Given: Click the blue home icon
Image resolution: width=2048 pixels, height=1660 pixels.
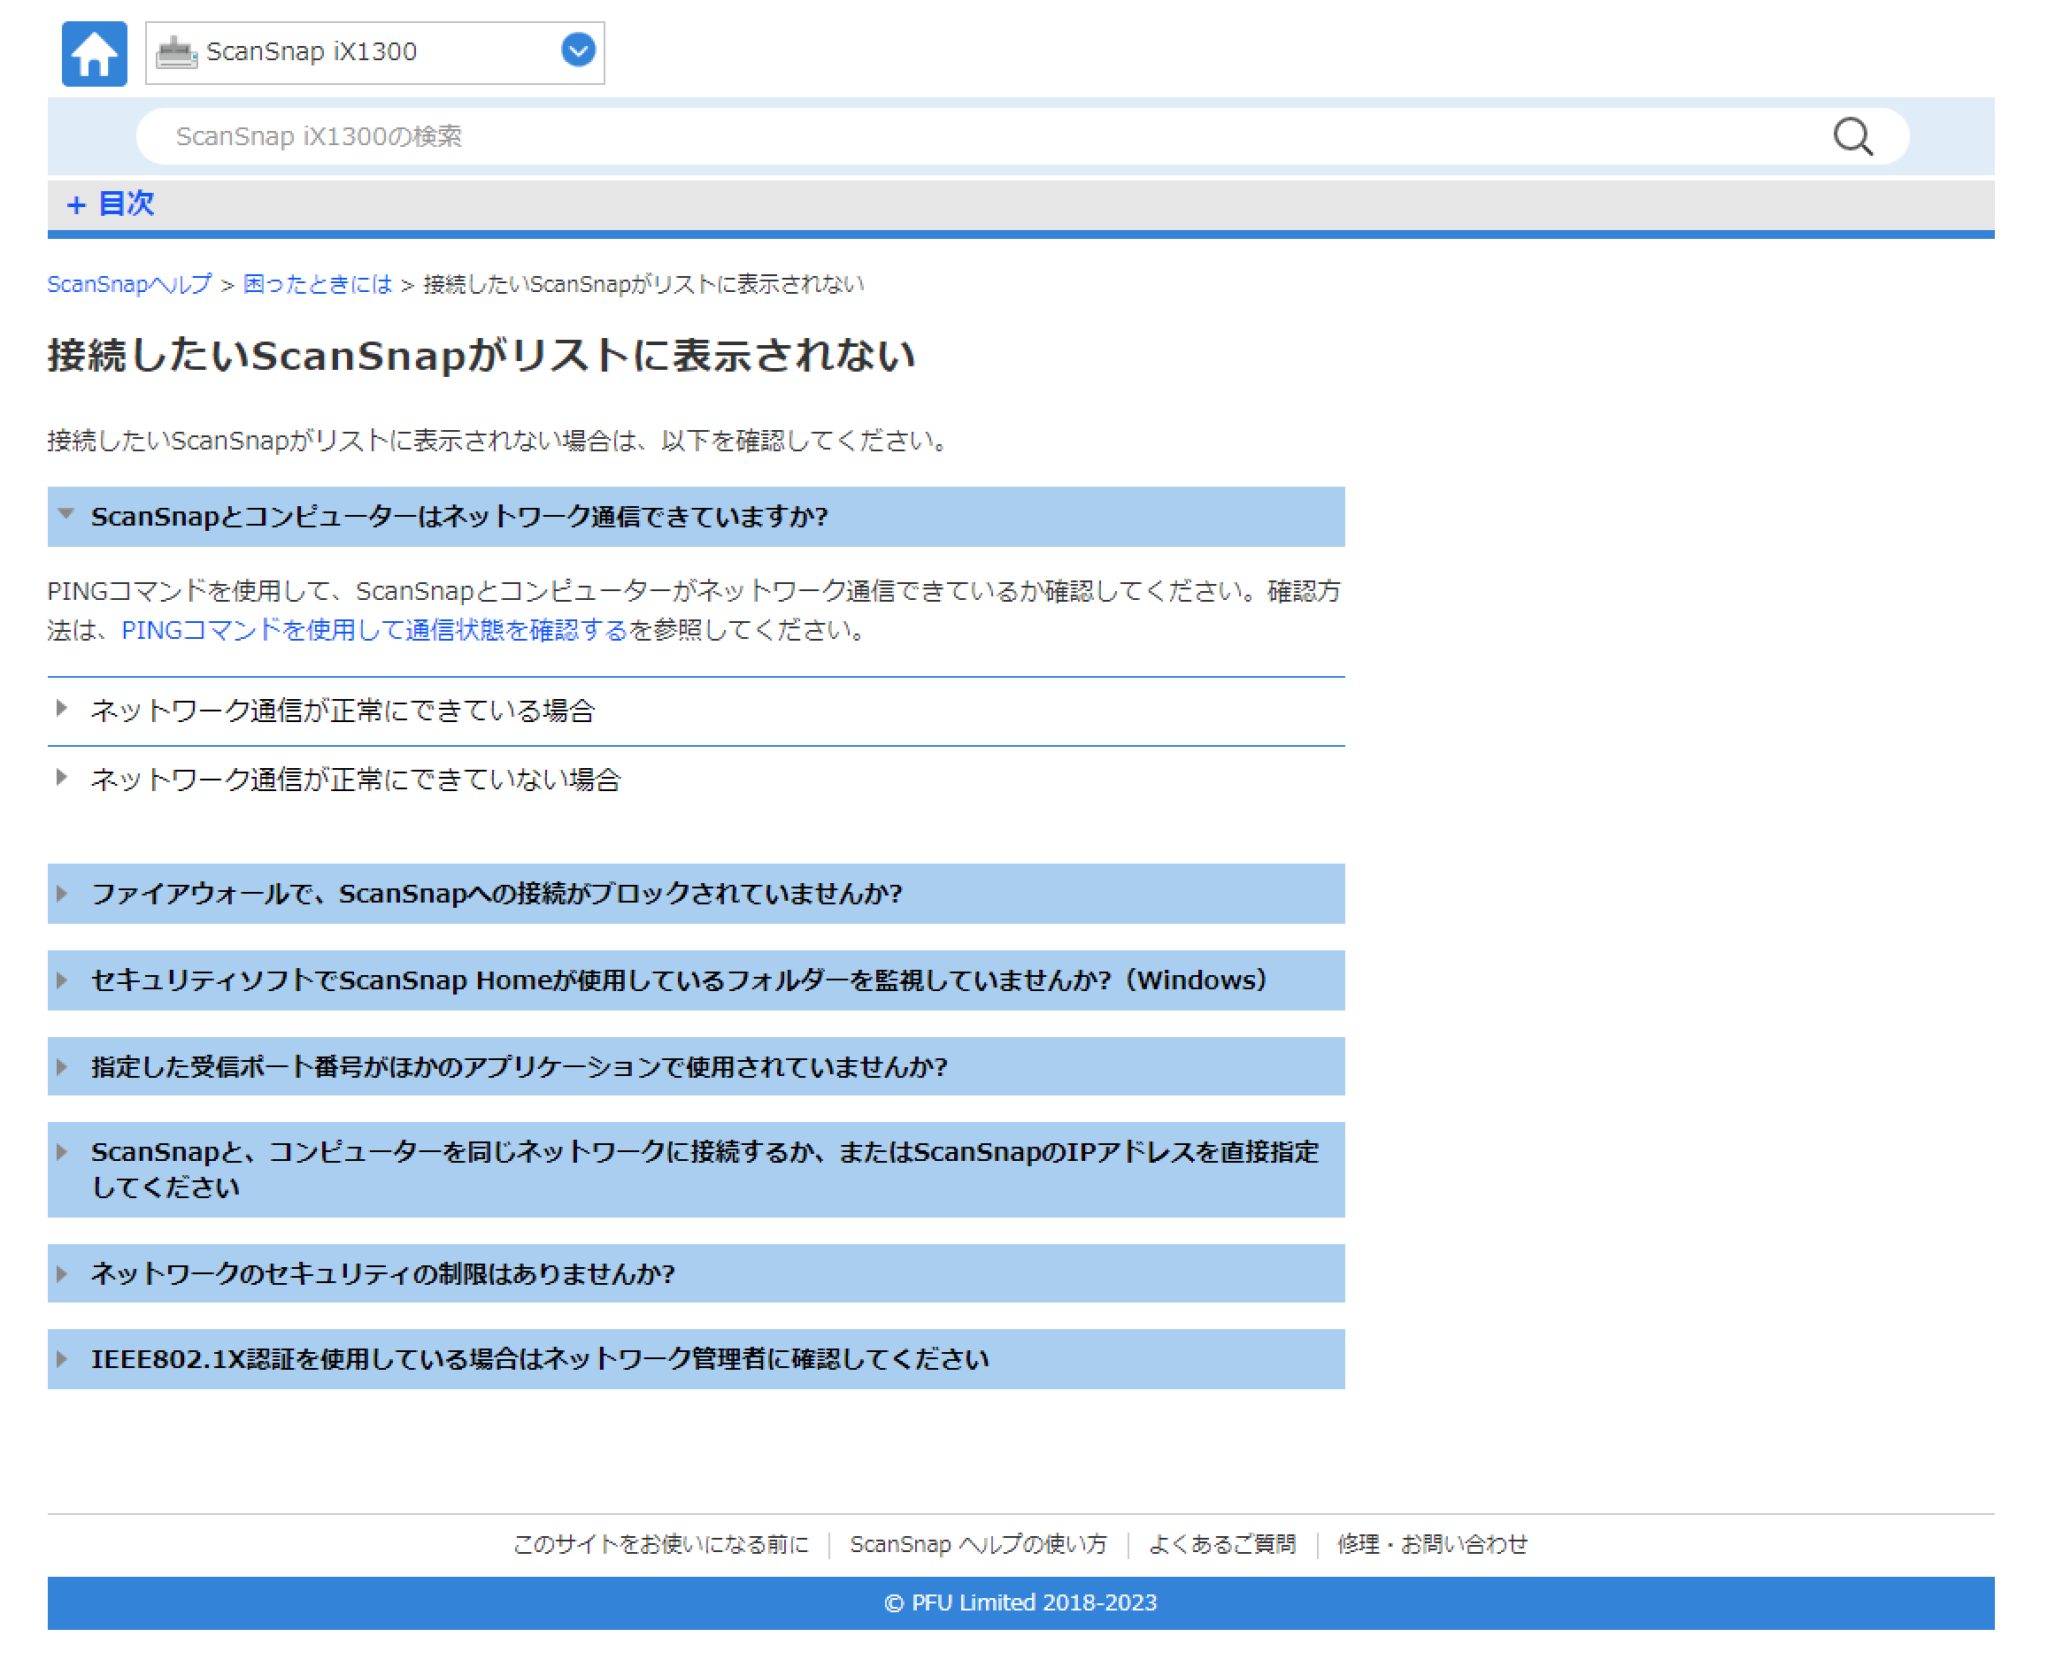Looking at the screenshot, I should tap(94, 53).
